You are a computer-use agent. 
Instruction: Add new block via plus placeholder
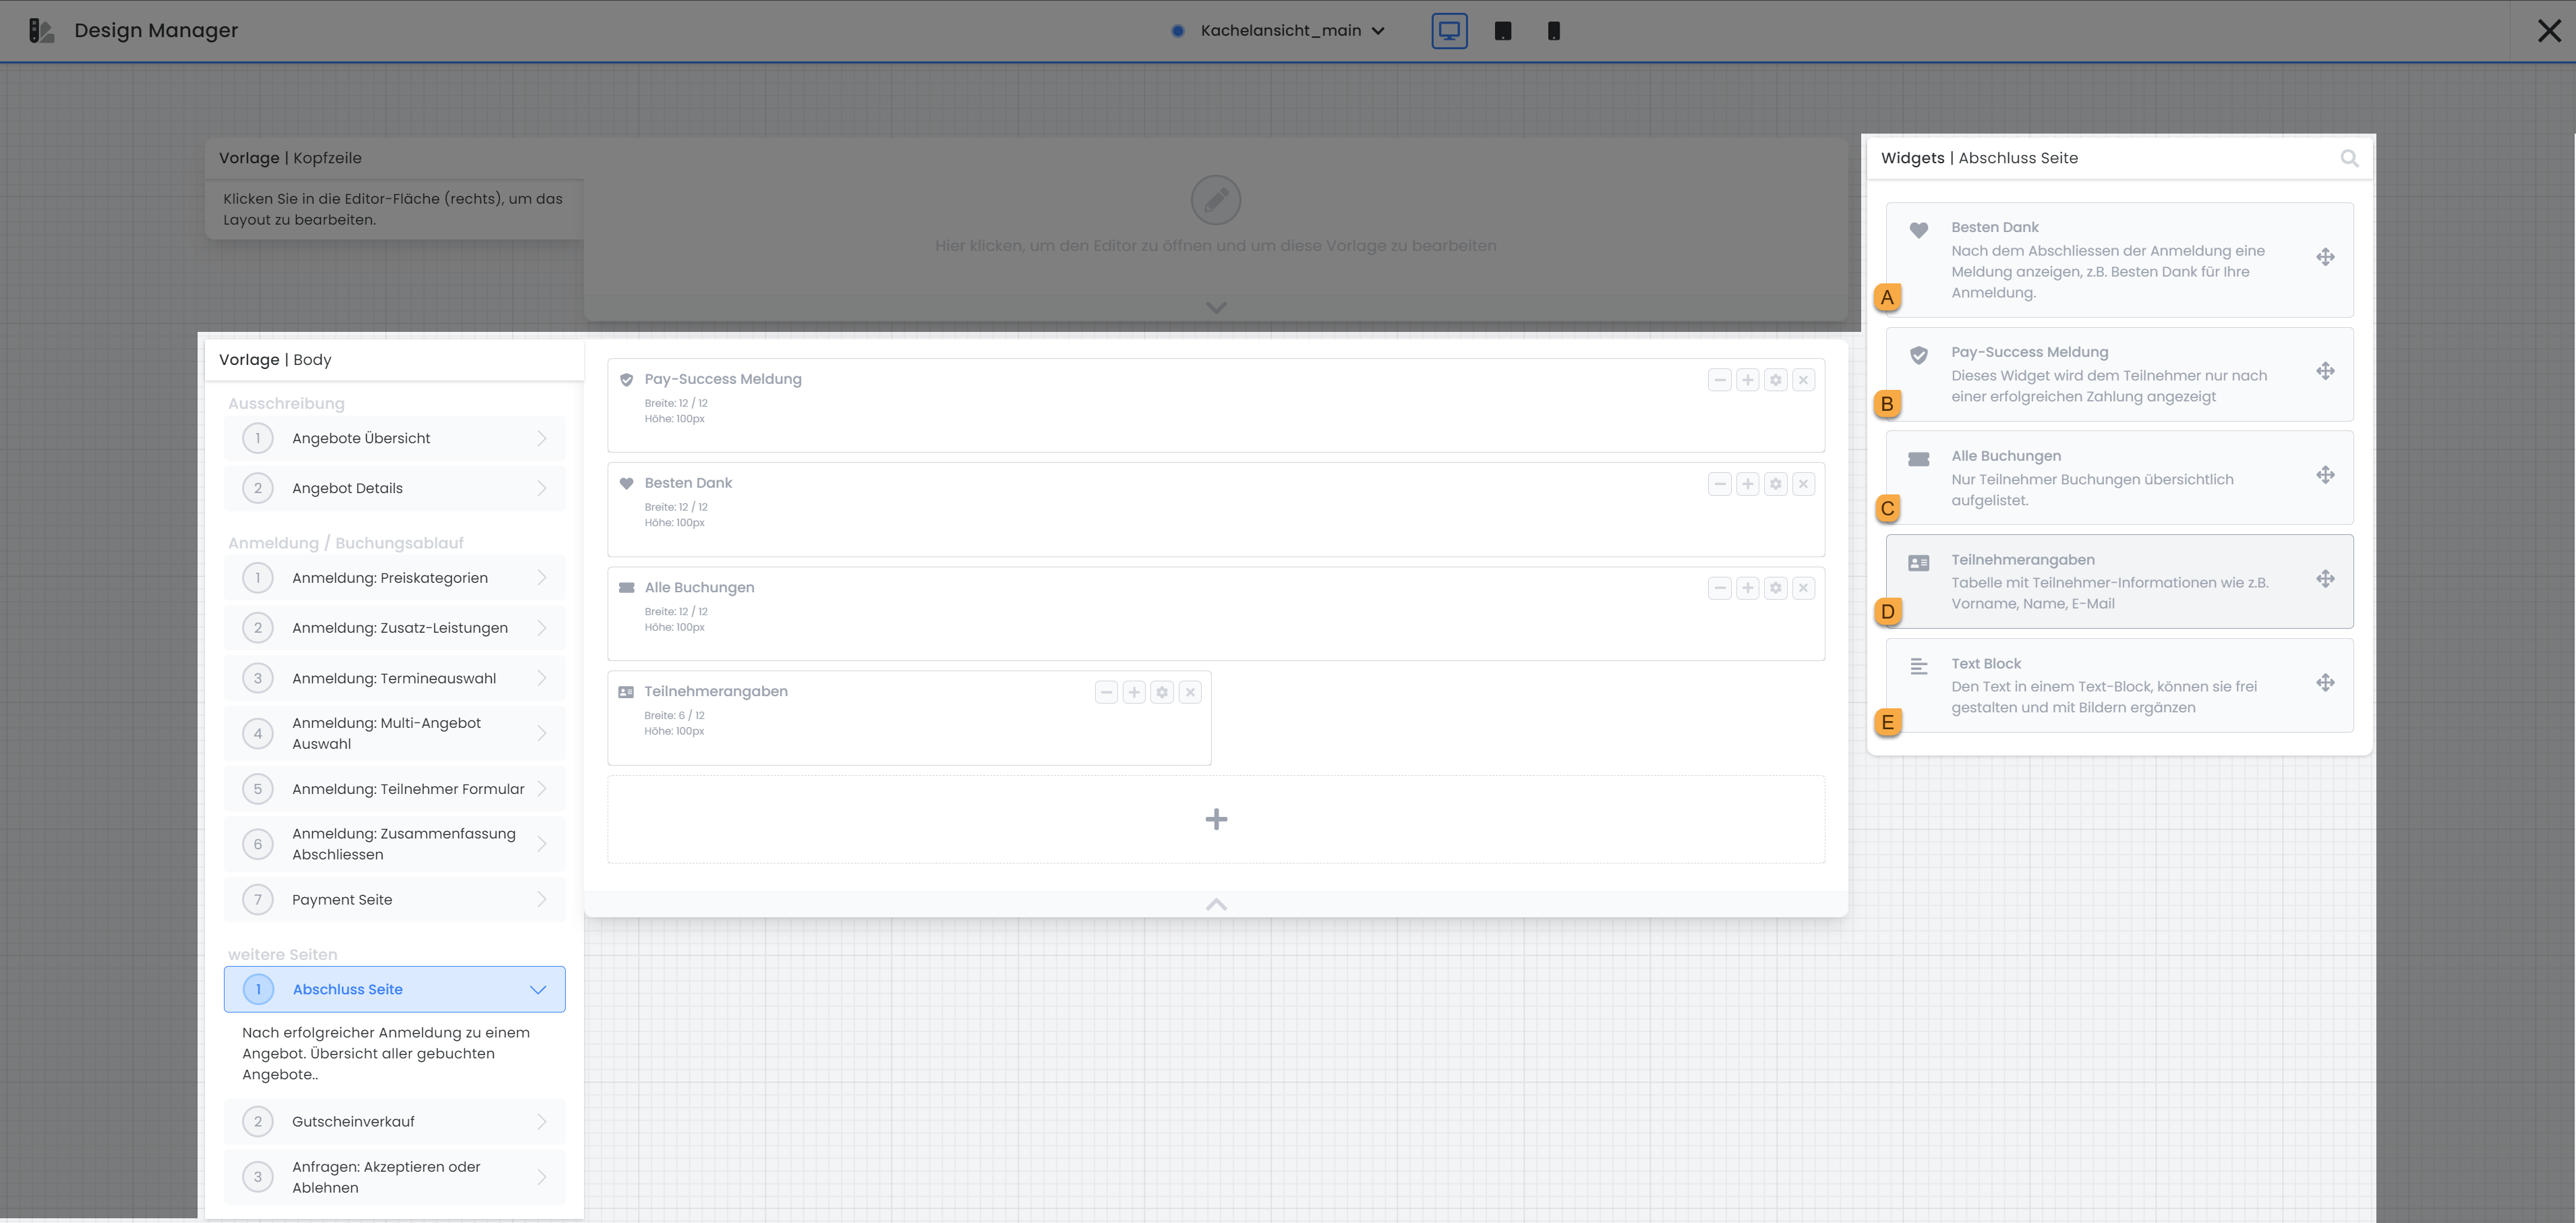1215,819
